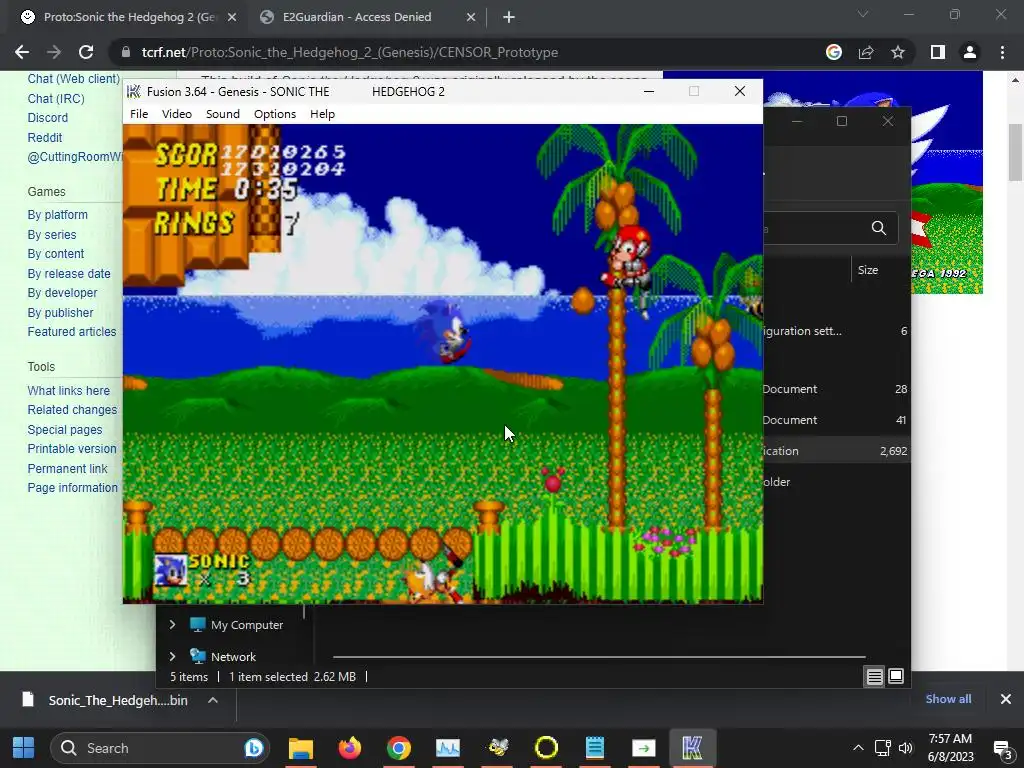
Task: Open Special pages link
Action: click(x=65, y=430)
